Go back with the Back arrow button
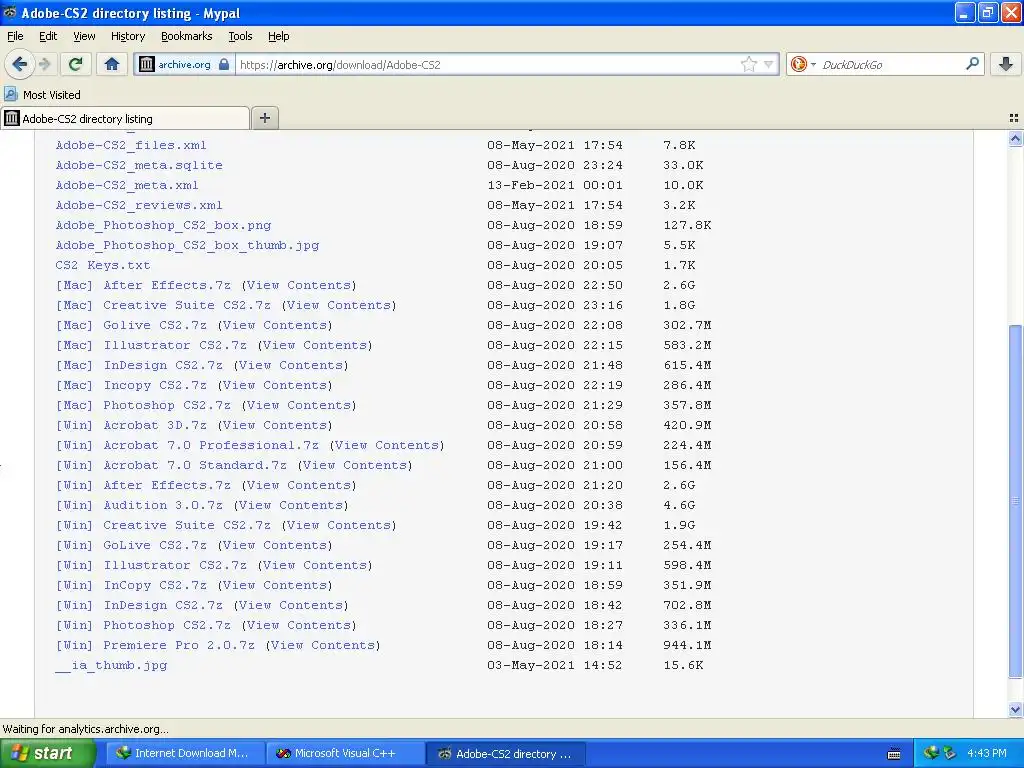Viewport: 1024px width, 768px height. tap(19, 64)
